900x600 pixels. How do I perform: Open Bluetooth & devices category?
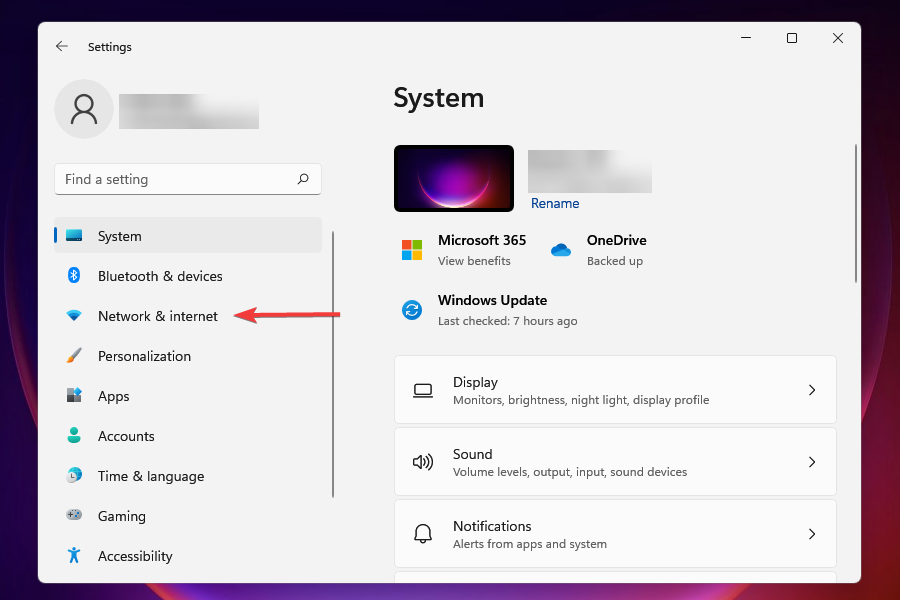pyautogui.click(x=160, y=276)
